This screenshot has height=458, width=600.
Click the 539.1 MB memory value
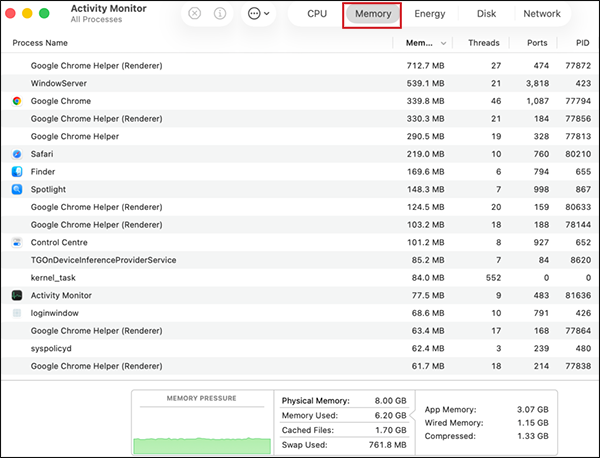pyautogui.click(x=426, y=83)
